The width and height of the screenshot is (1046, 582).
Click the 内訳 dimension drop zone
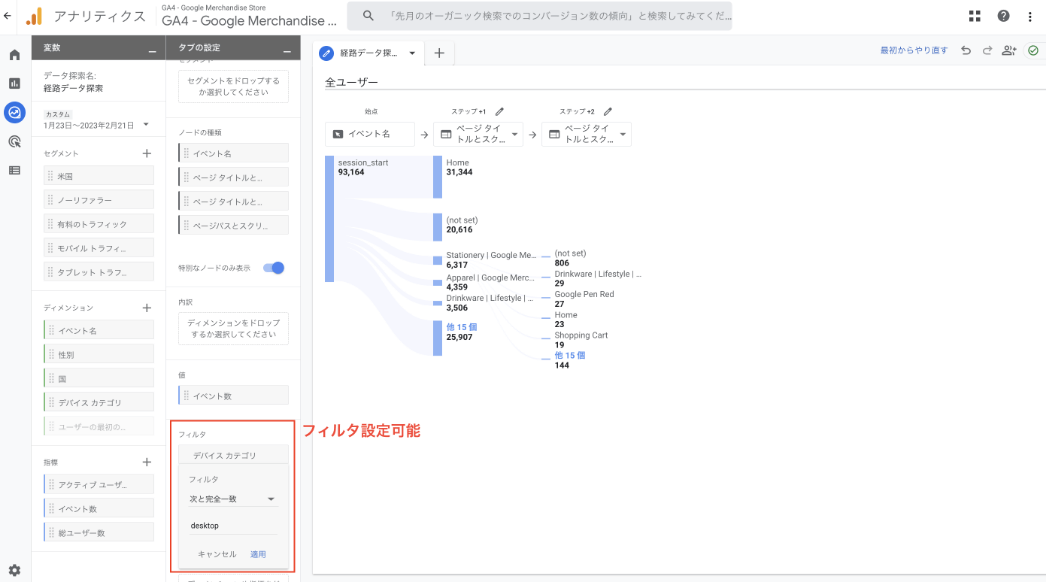[233, 328]
